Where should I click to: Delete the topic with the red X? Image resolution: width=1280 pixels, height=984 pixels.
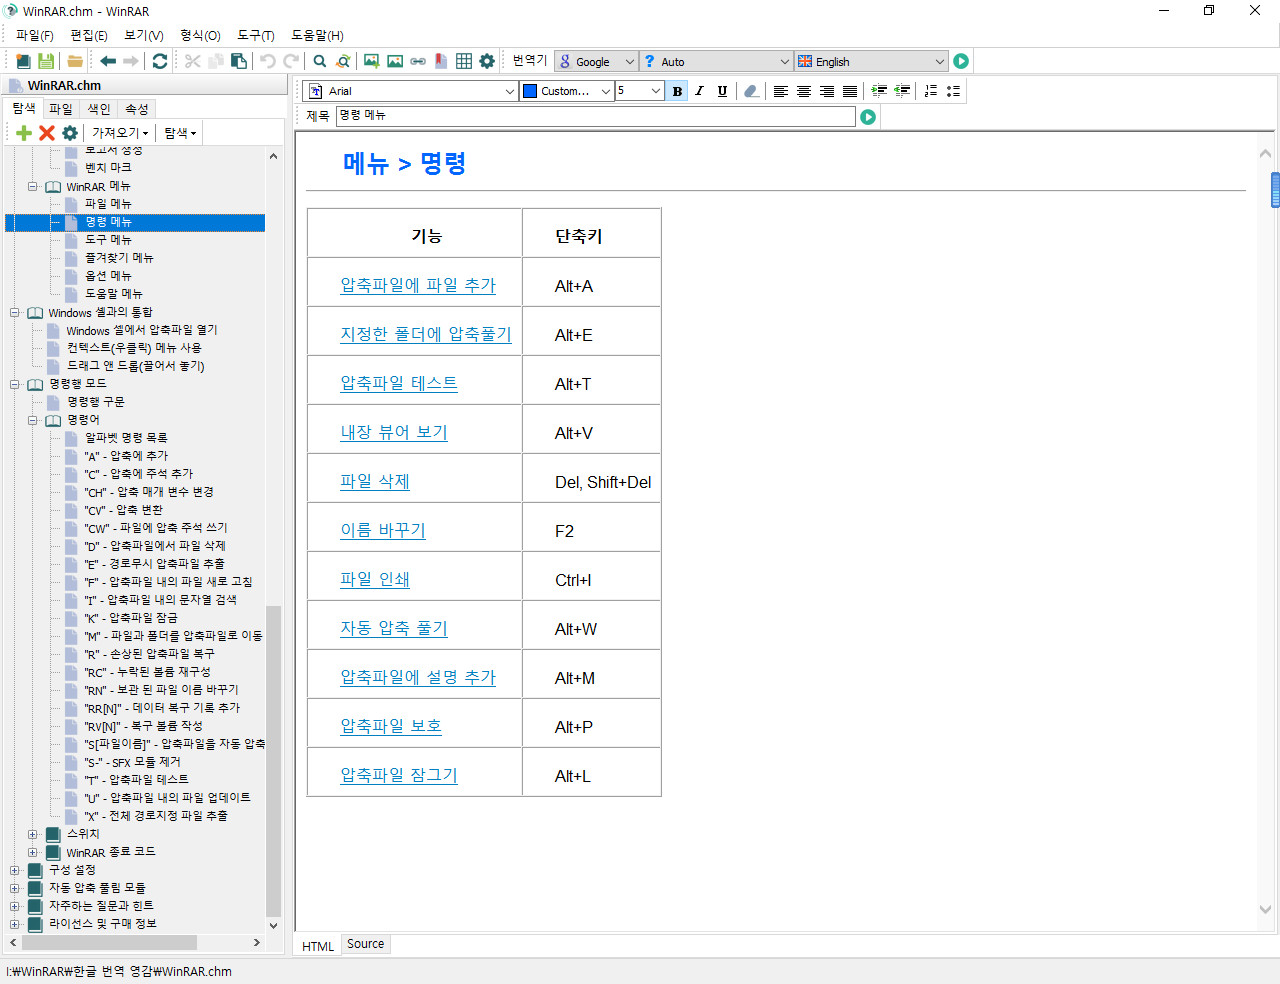click(47, 133)
